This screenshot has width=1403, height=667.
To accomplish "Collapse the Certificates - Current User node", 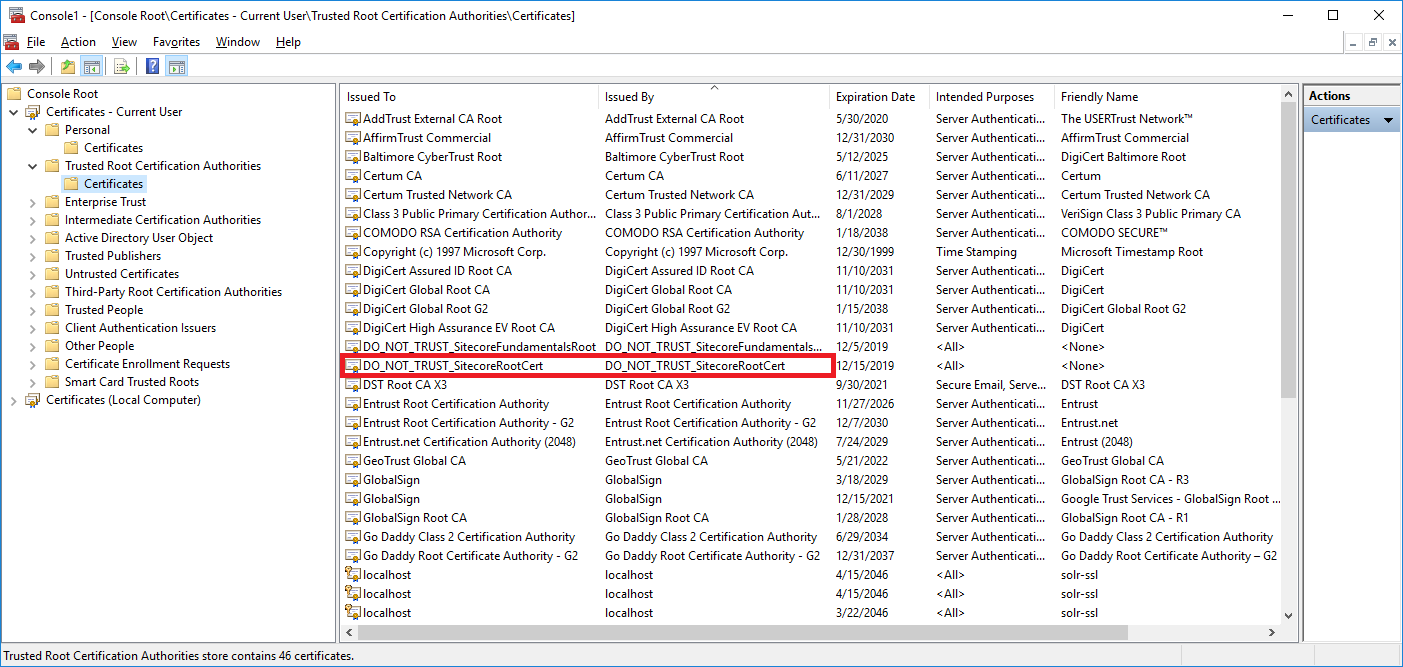I will (14, 112).
